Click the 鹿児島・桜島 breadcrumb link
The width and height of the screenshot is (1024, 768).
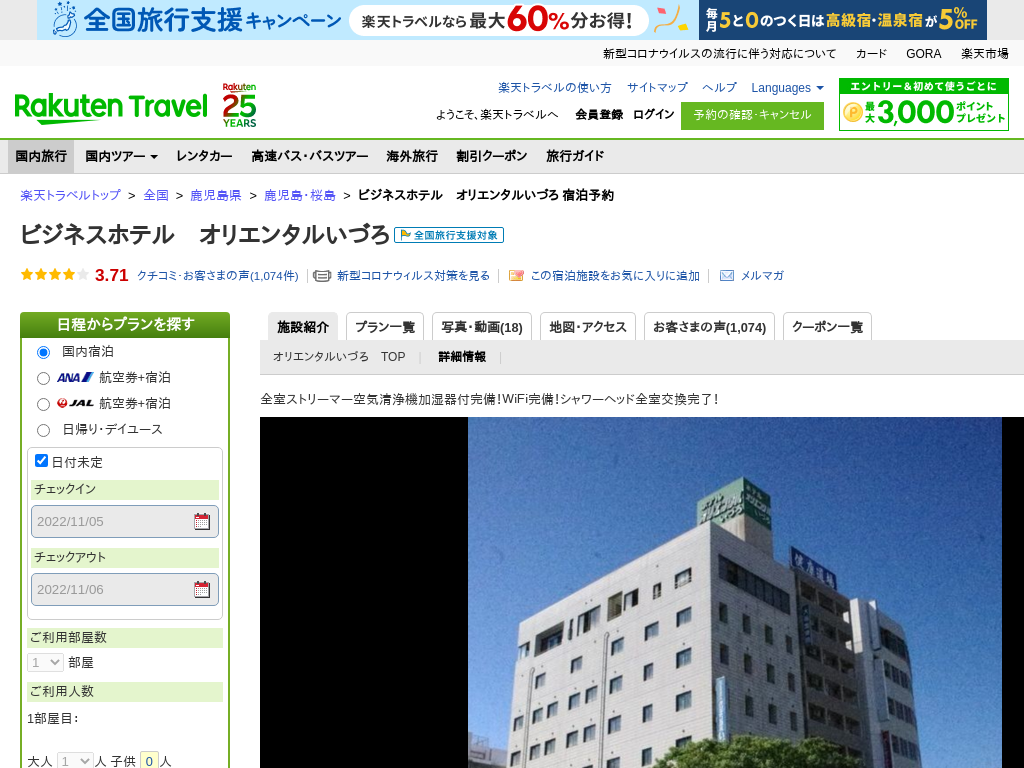(x=300, y=195)
